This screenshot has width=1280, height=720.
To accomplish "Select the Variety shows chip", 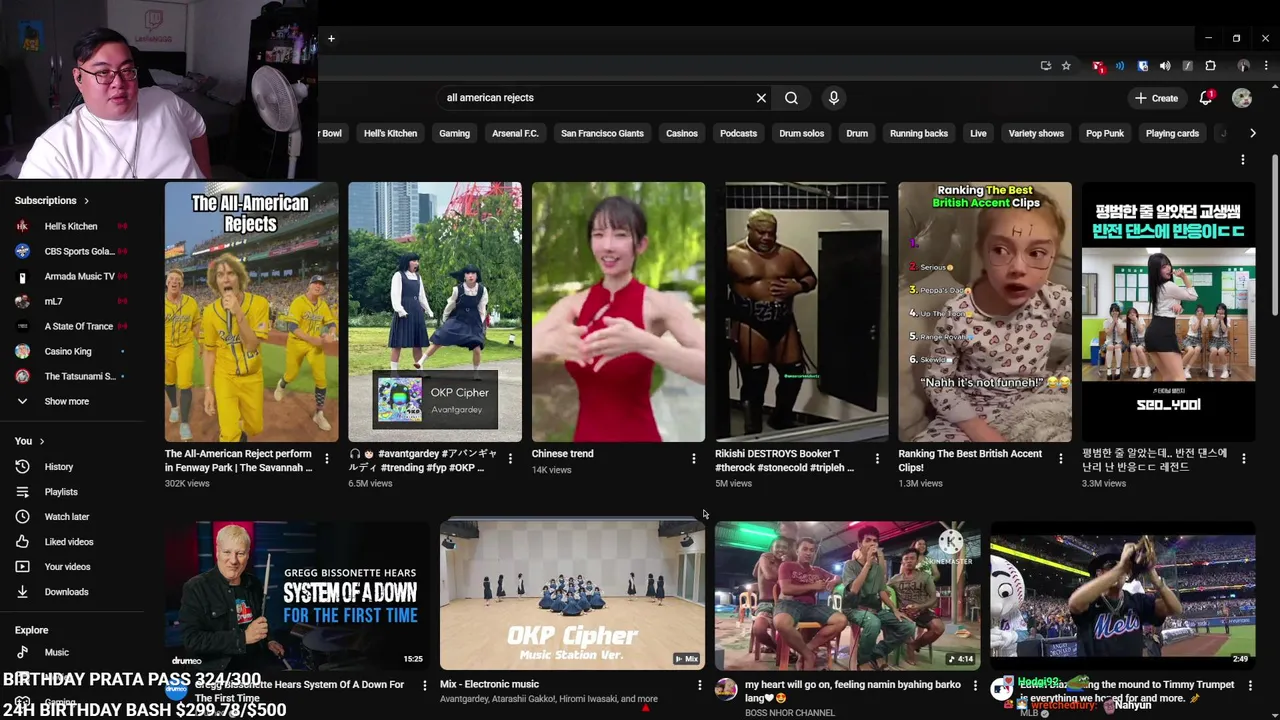I will [1036, 133].
